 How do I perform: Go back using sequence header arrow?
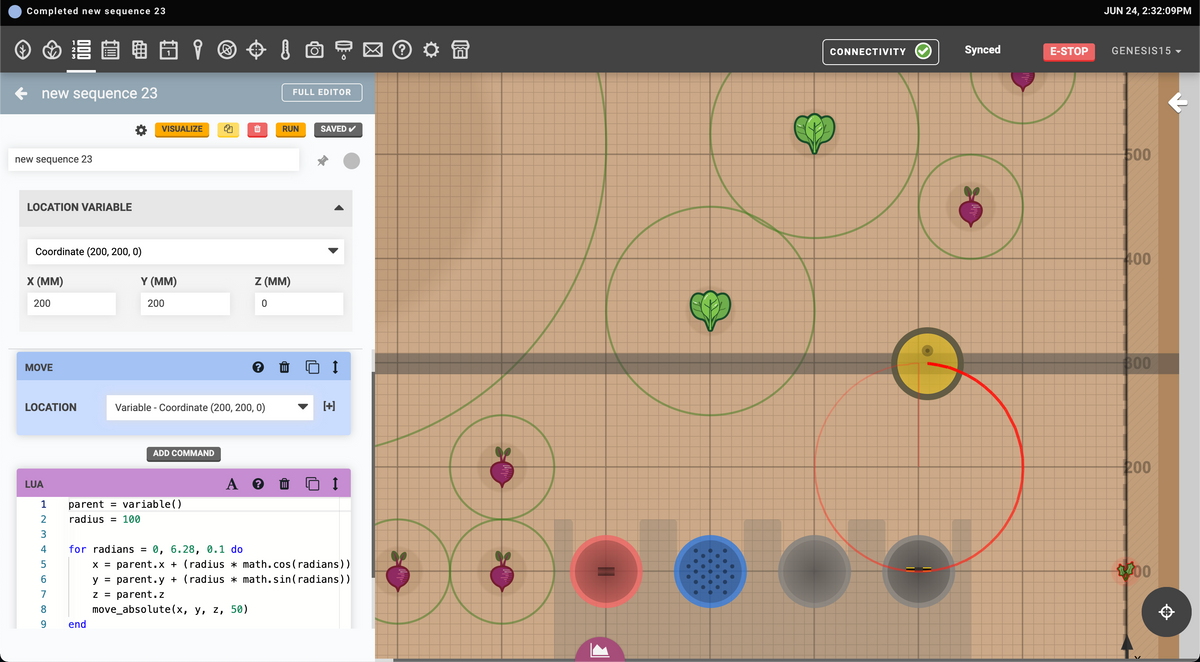click(x=21, y=93)
